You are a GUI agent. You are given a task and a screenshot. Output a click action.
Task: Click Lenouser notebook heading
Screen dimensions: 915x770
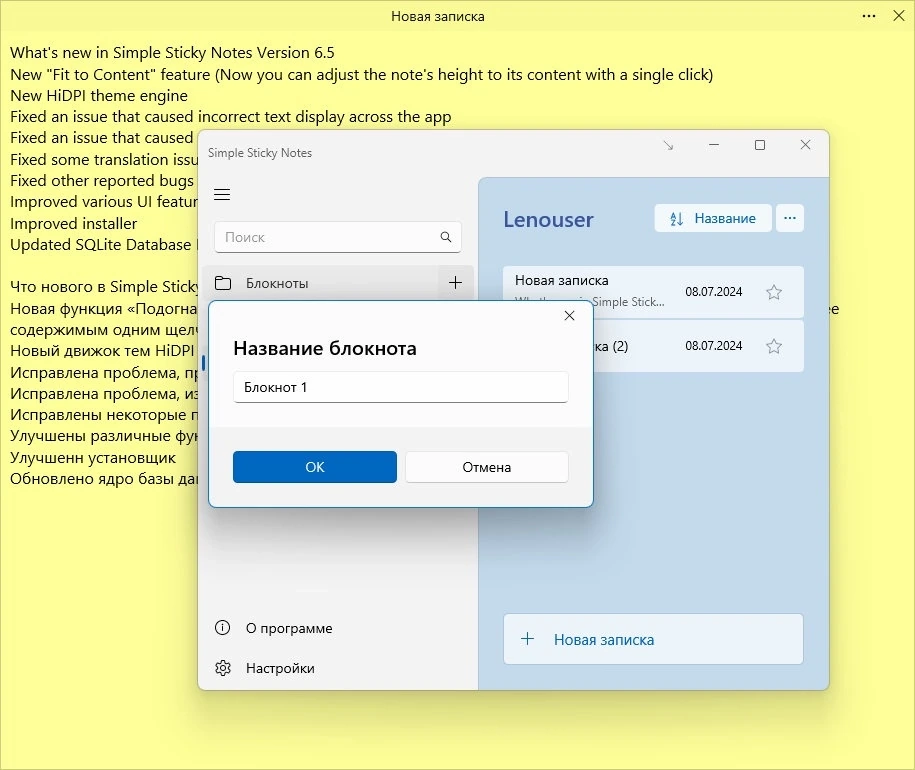[x=548, y=219]
